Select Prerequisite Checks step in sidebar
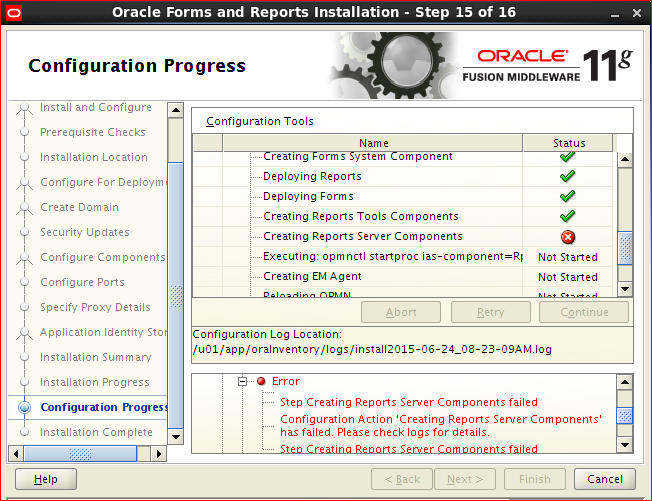 click(92, 132)
